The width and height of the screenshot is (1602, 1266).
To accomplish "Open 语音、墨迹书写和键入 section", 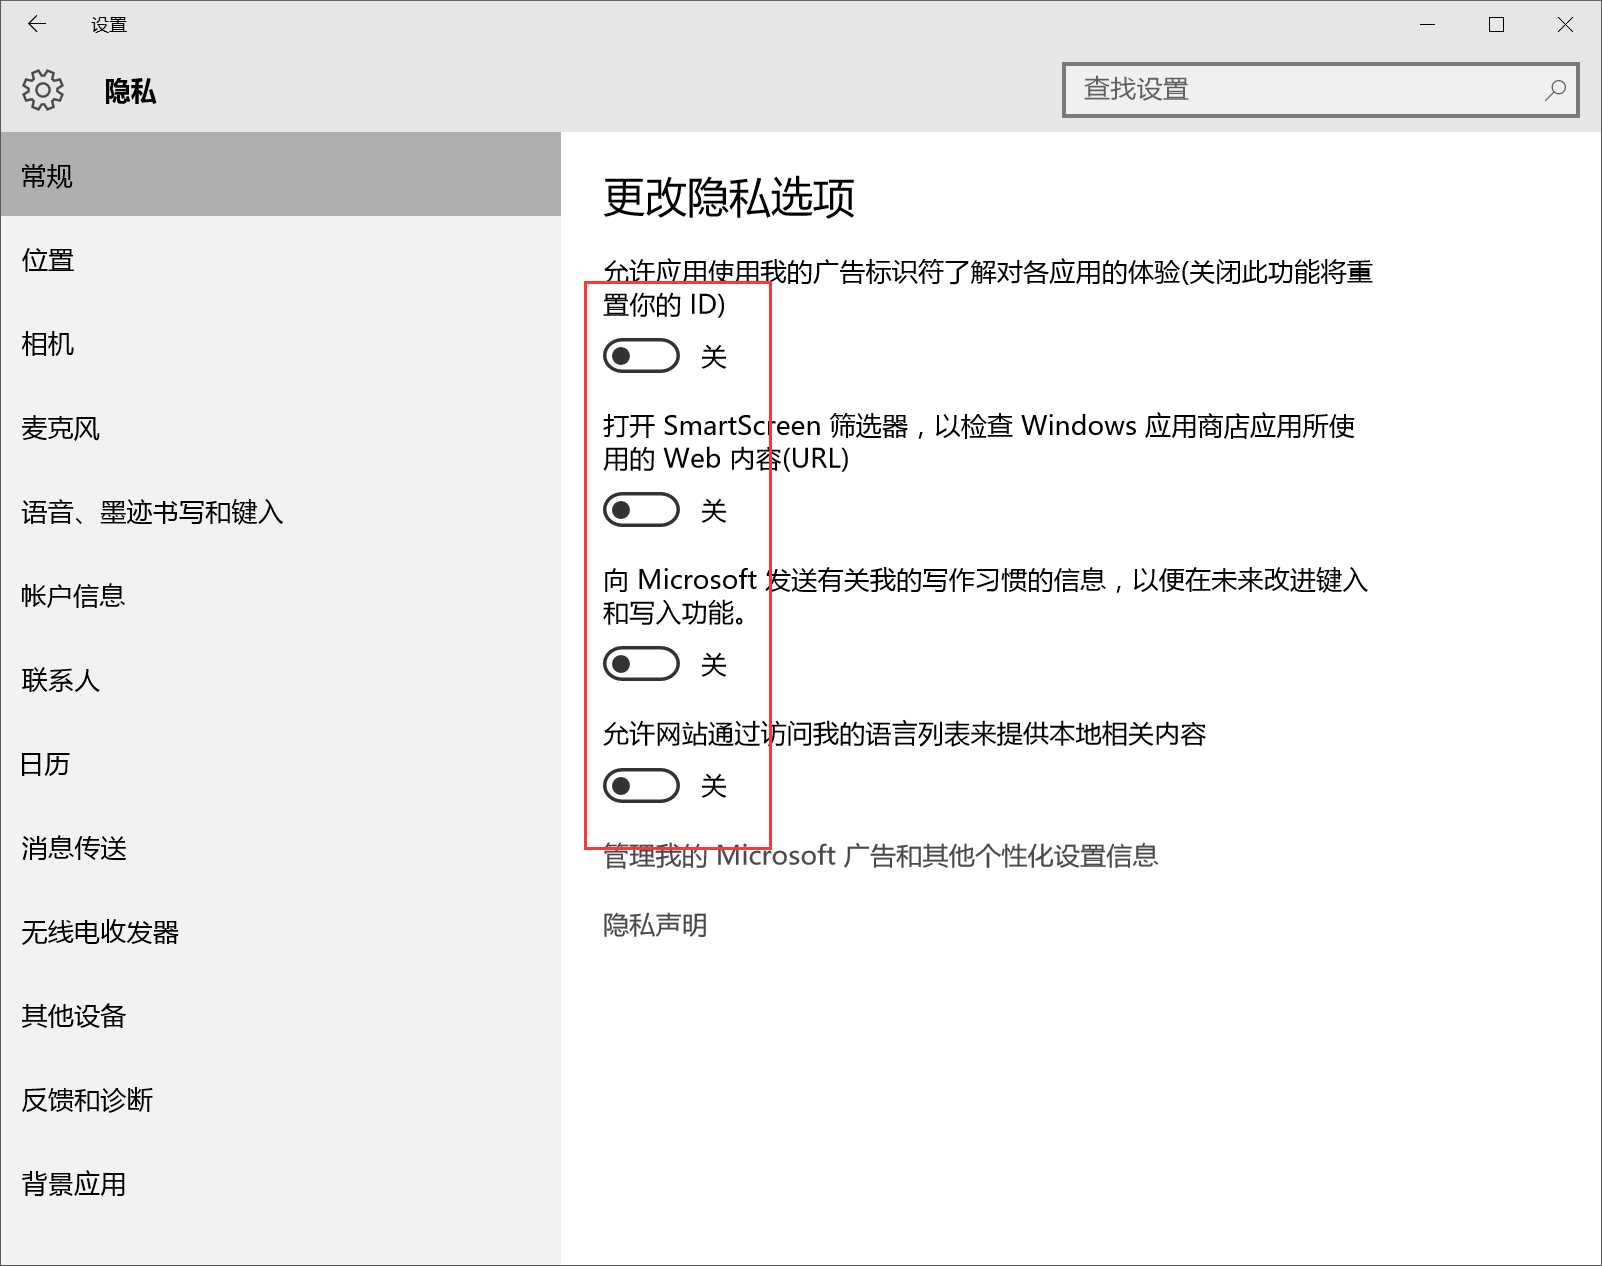I will coord(281,512).
